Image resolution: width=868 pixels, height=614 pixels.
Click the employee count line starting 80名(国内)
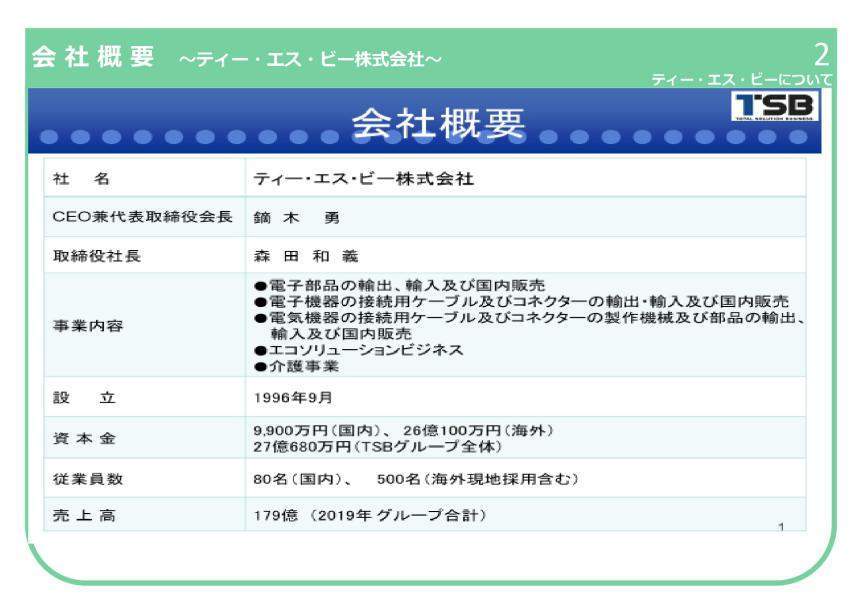pos(416,479)
